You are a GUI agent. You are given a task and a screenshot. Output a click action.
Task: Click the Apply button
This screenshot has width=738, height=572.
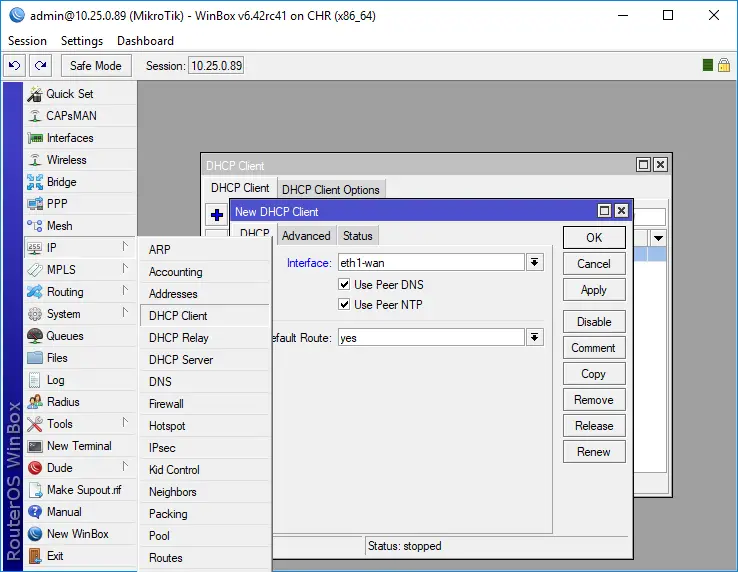point(594,290)
